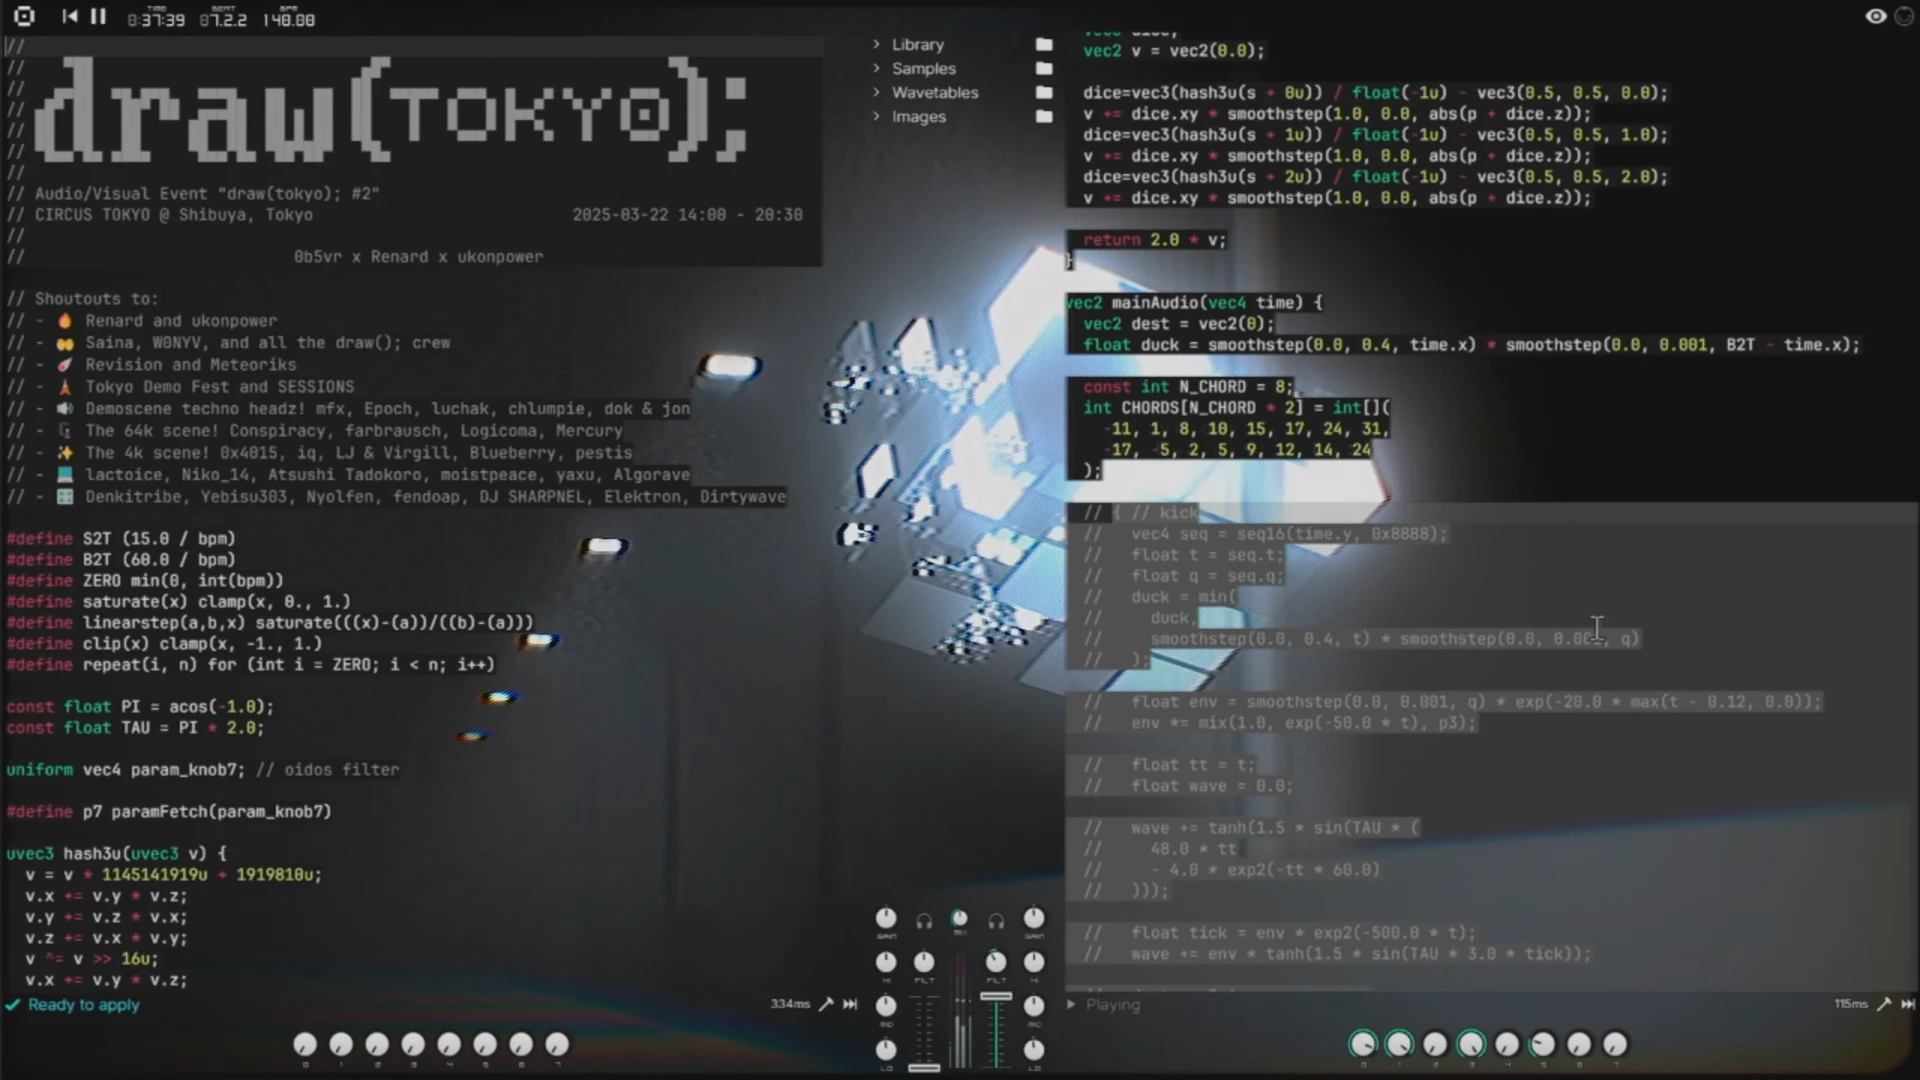
Task: Click the right channel MID knob
Action: [1034, 1005]
